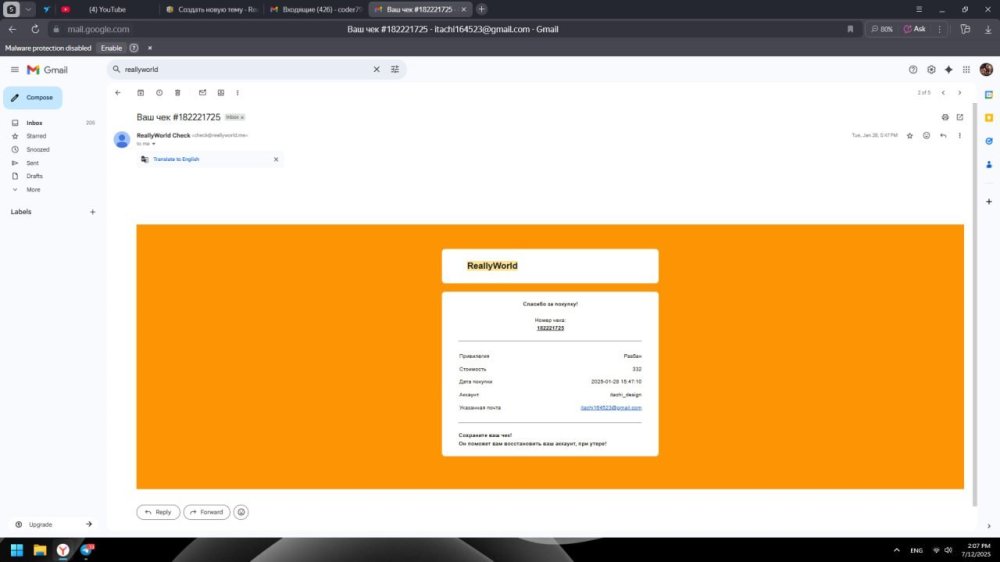Click the Forward button below email
Screen dimensions: 1000x562
[x=207, y=512]
